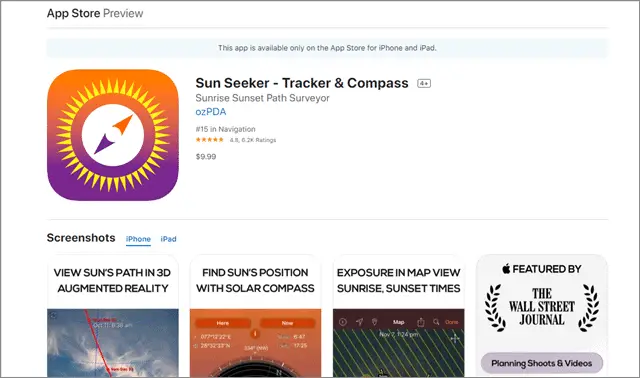Click the Apple logo beside Featured By

(x=506, y=269)
